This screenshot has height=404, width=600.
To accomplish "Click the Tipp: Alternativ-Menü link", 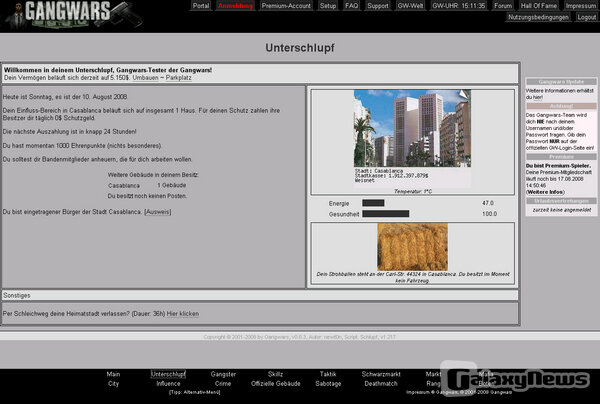I will (194, 392).
